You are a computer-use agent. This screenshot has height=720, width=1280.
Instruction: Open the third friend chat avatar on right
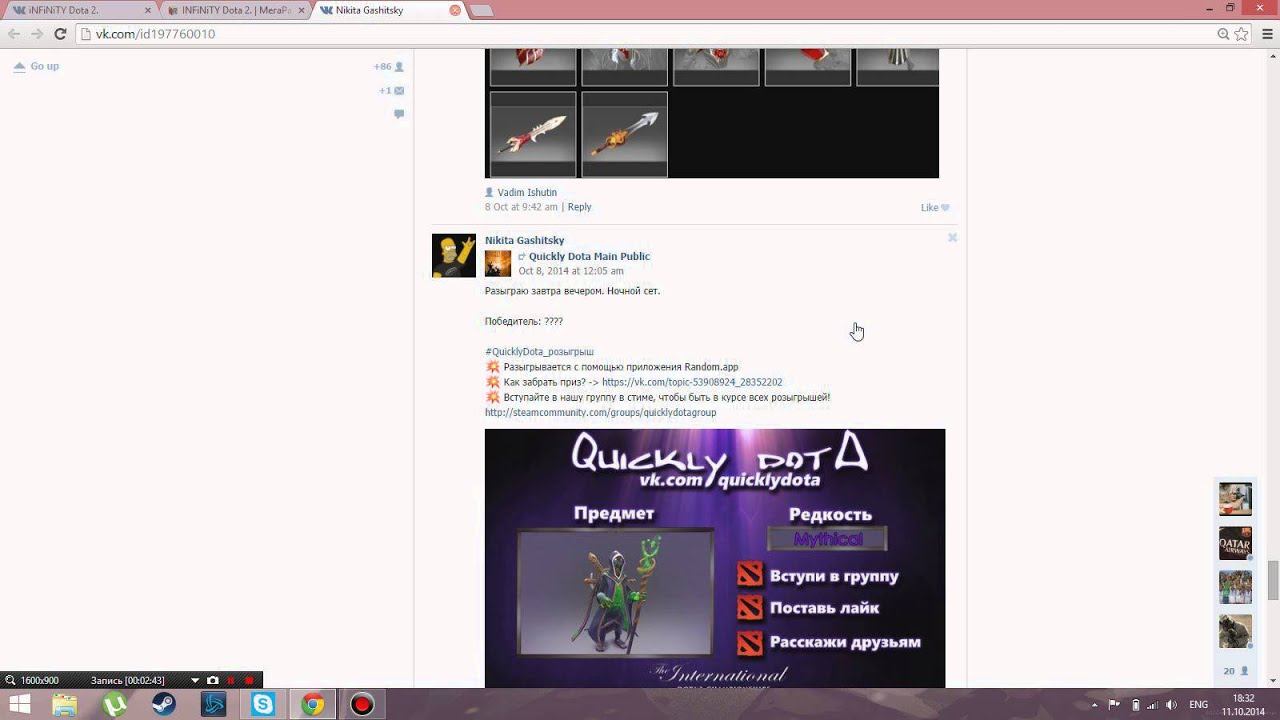click(1235, 587)
